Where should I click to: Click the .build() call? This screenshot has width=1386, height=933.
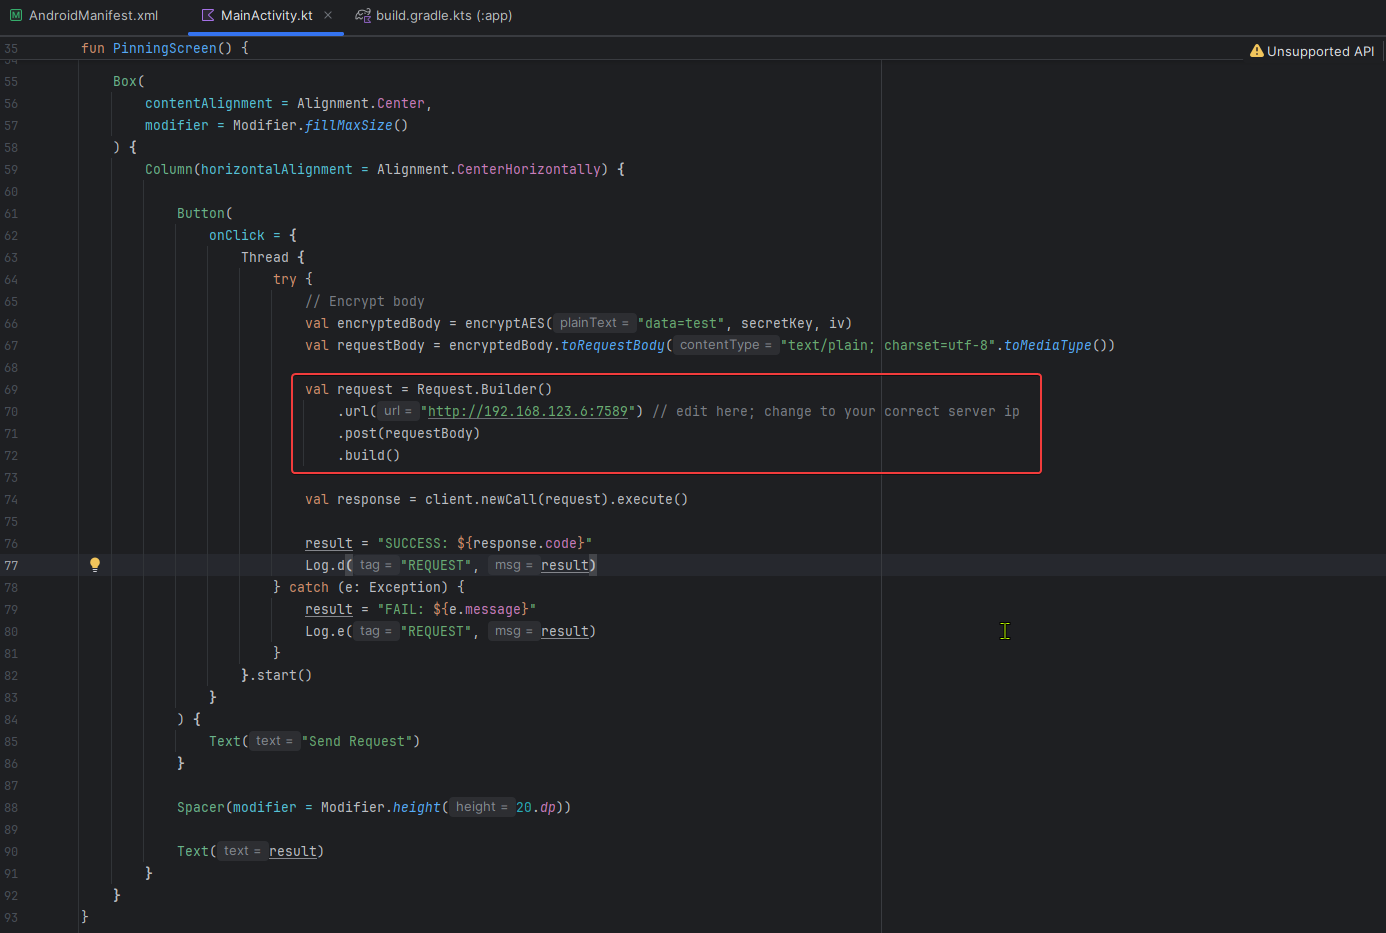tap(369, 455)
